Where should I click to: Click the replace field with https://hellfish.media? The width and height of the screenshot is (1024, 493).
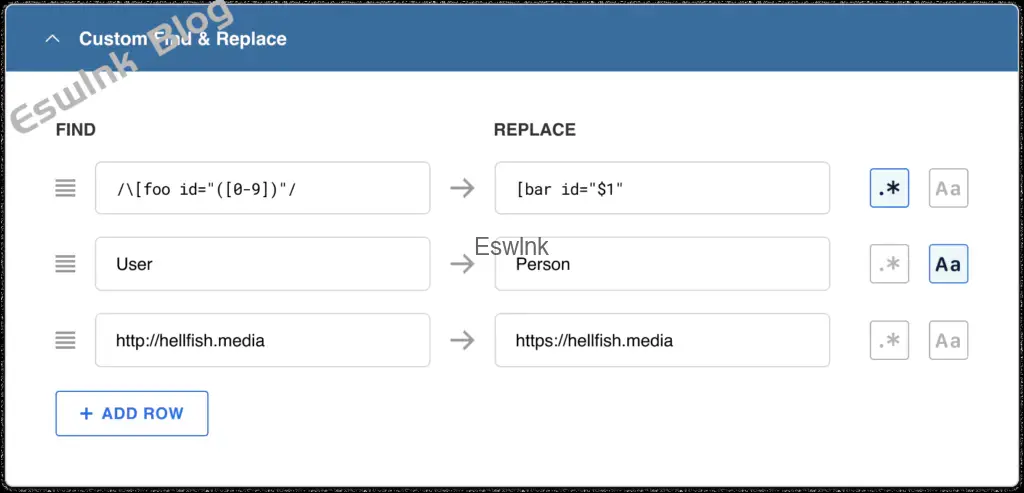pos(662,340)
